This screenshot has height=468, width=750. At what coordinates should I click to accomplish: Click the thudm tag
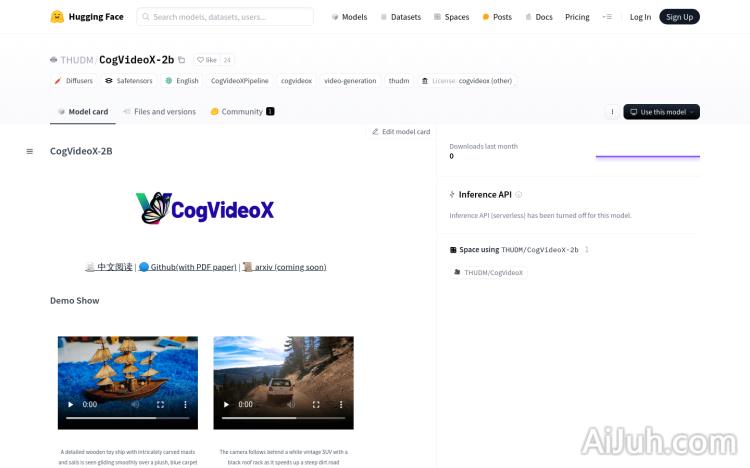(399, 81)
